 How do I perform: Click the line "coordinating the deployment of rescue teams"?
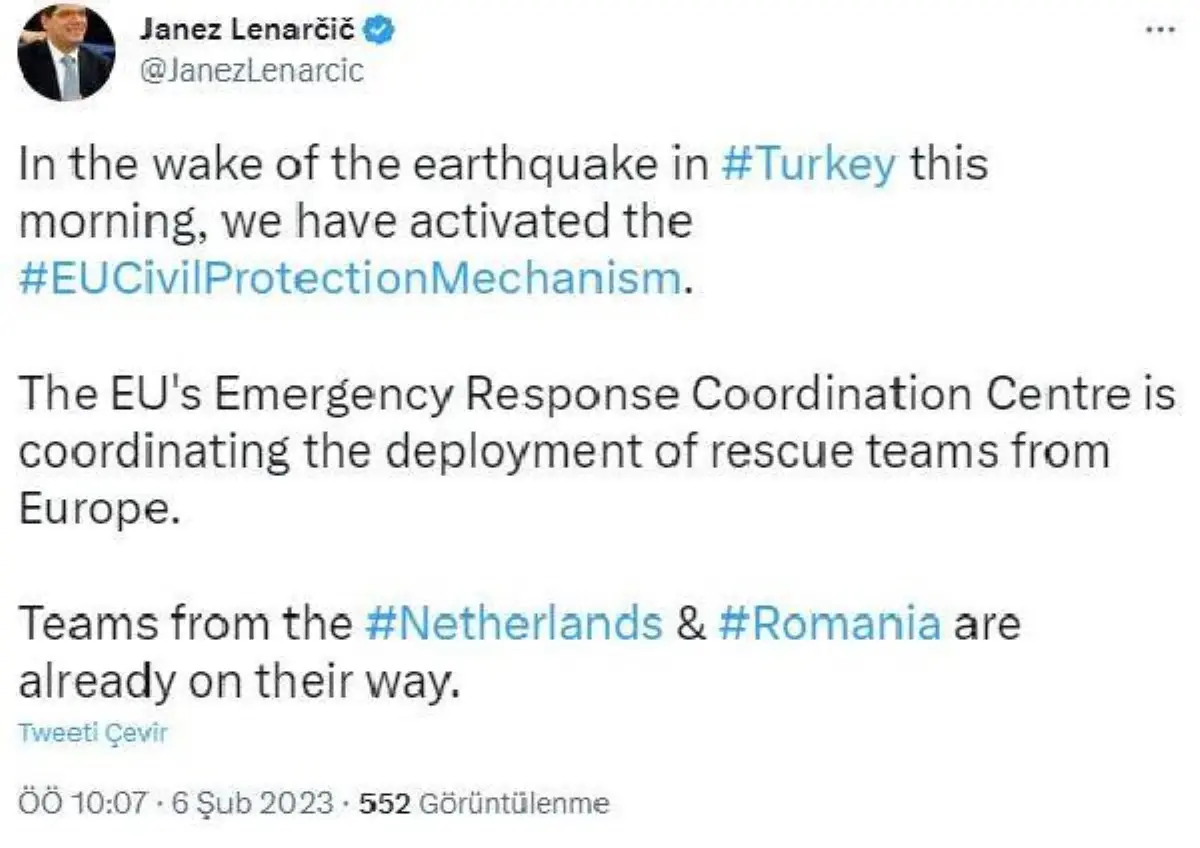coord(560,451)
